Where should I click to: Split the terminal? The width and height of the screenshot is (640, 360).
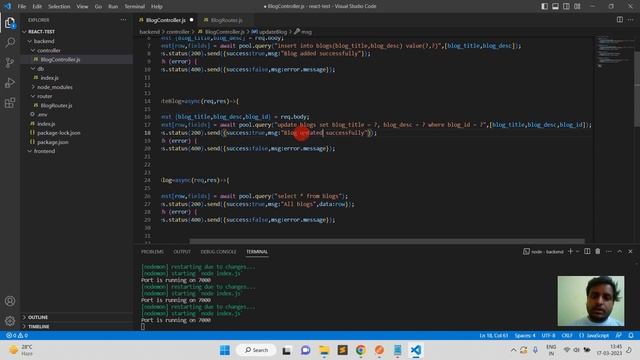click(x=587, y=251)
